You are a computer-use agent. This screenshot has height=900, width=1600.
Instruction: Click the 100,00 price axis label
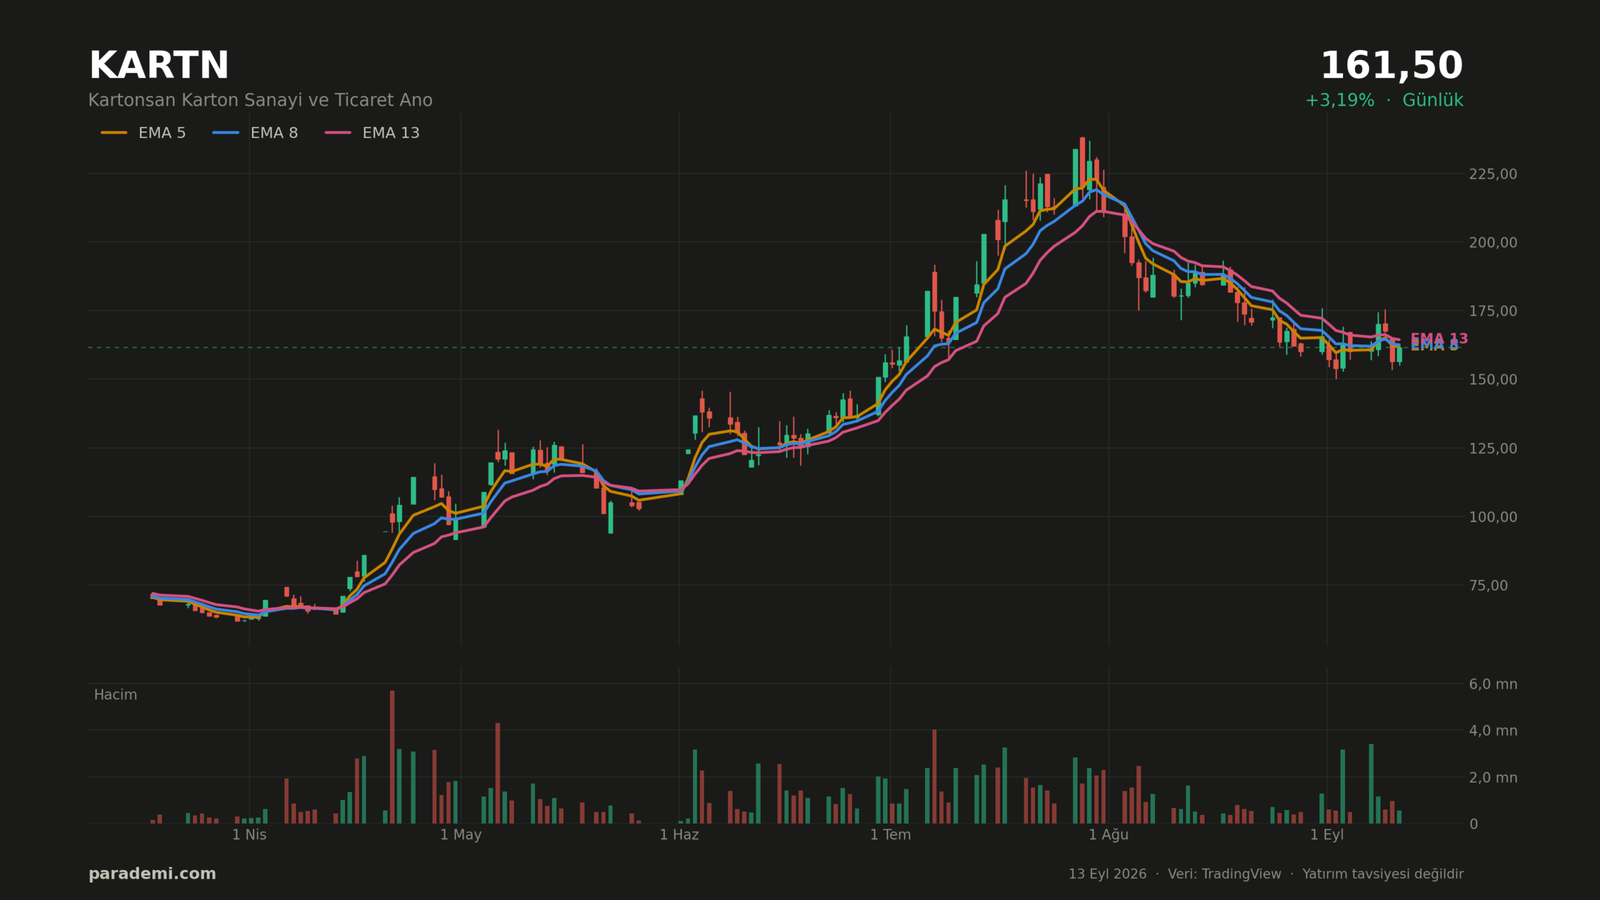[1493, 517]
